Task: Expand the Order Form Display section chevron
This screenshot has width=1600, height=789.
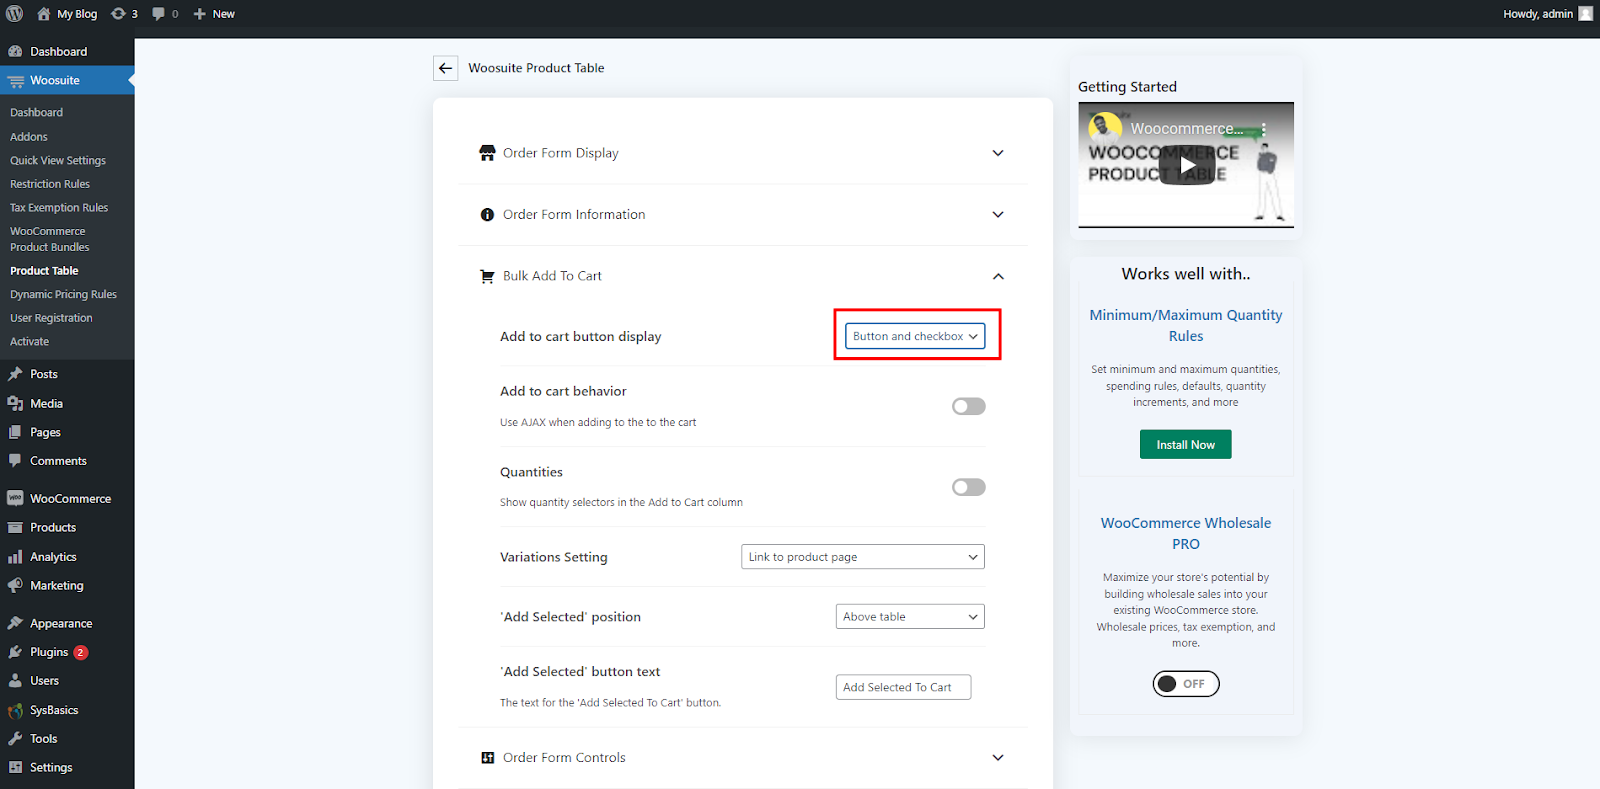Action: click(998, 153)
